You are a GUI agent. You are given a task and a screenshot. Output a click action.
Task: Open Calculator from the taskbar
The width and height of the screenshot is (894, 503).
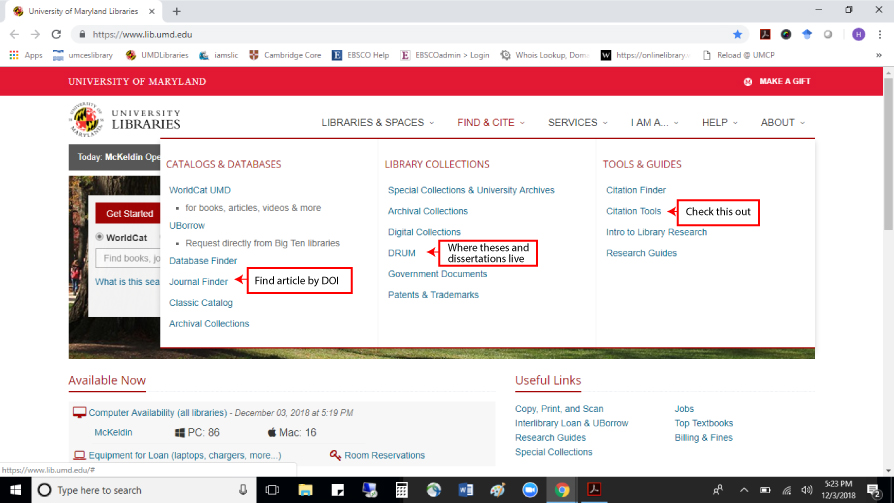tap(401, 490)
